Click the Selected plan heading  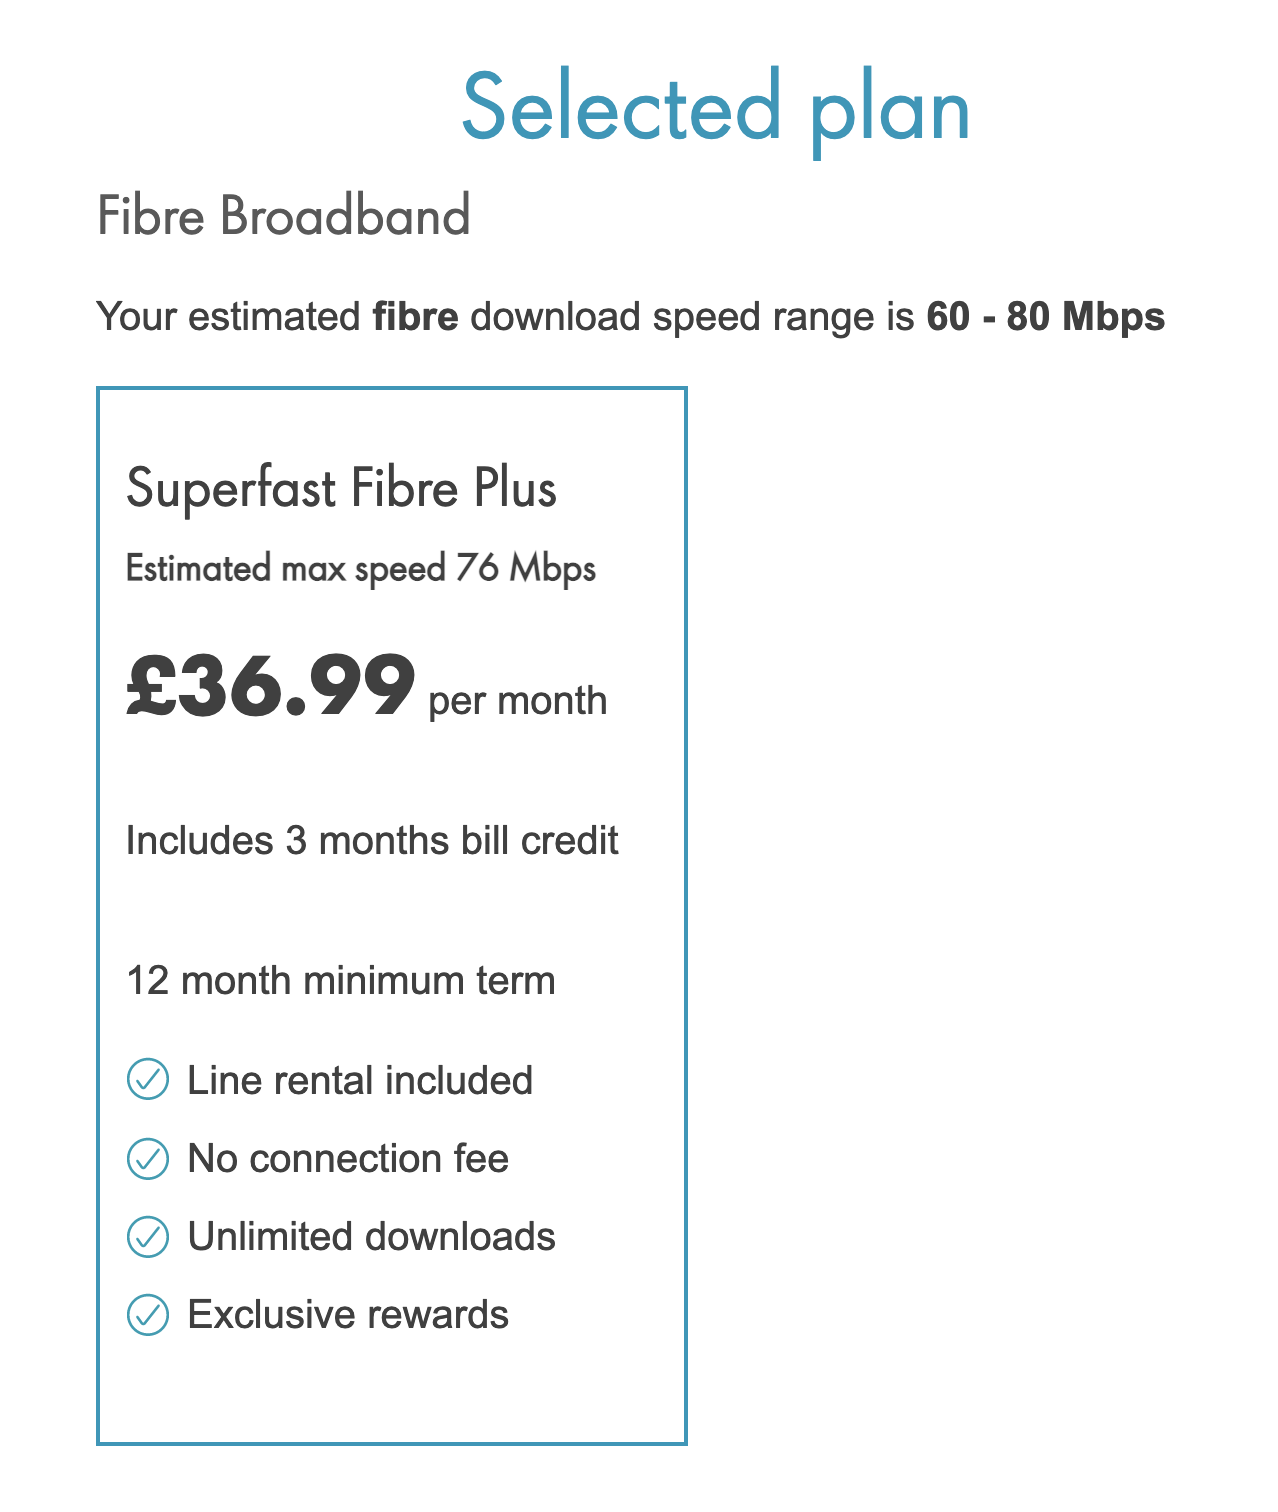(x=716, y=108)
